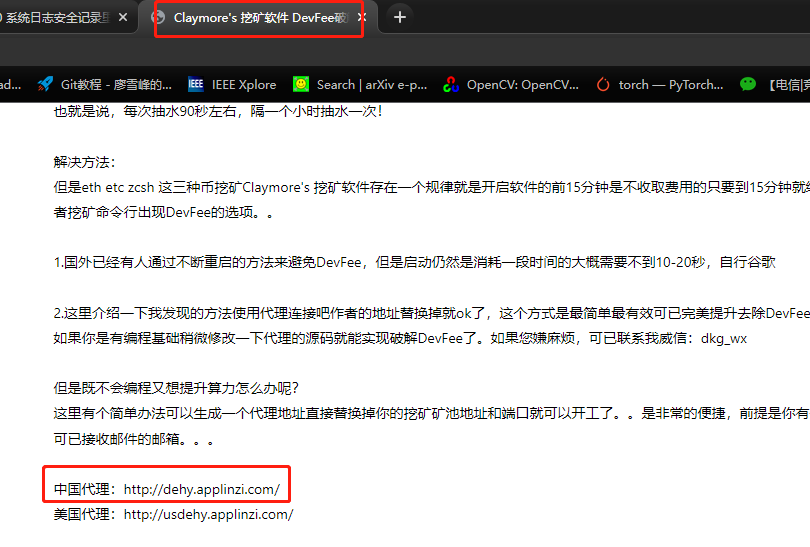Open the China proxy link dehy.applinzi.com
This screenshot has width=810, height=547.
202,489
